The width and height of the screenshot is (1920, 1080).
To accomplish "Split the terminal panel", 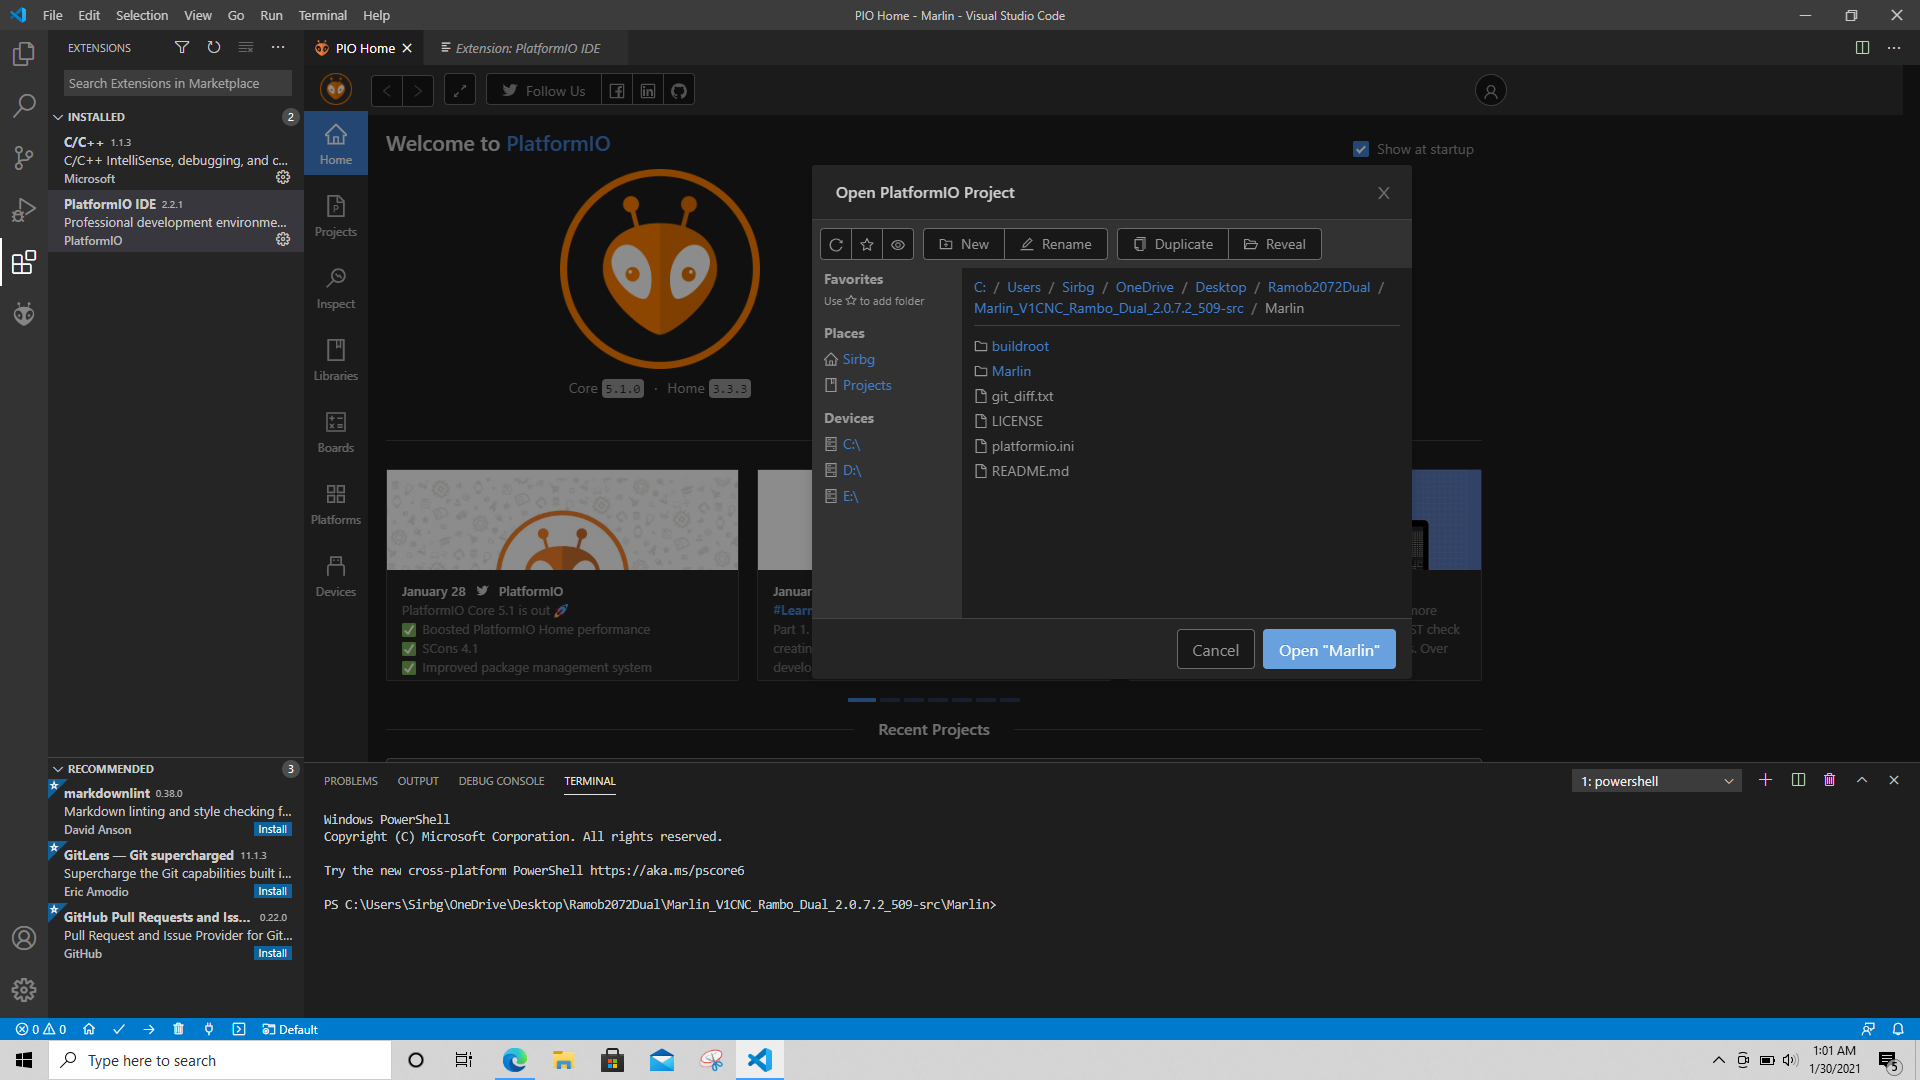I will (1798, 780).
